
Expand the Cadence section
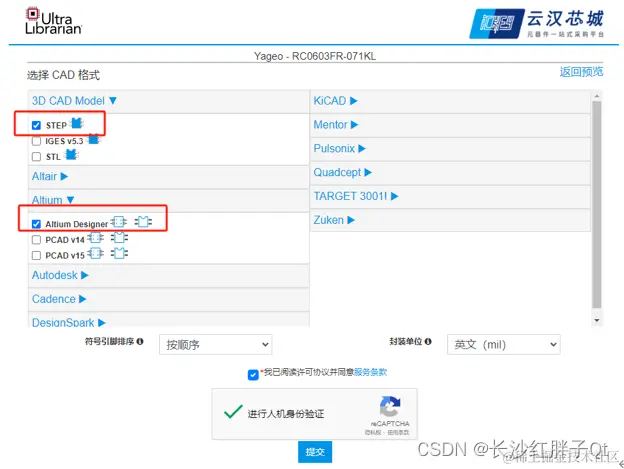59,299
